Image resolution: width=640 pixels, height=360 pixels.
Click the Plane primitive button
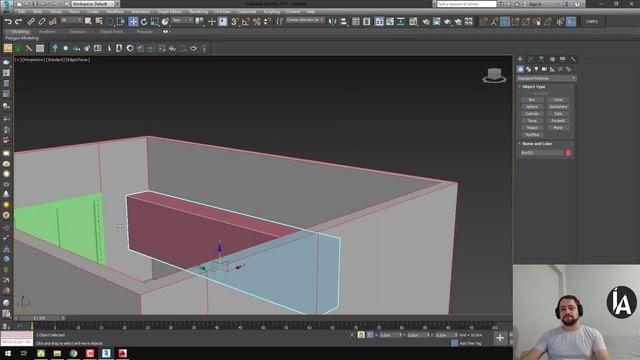click(558, 127)
